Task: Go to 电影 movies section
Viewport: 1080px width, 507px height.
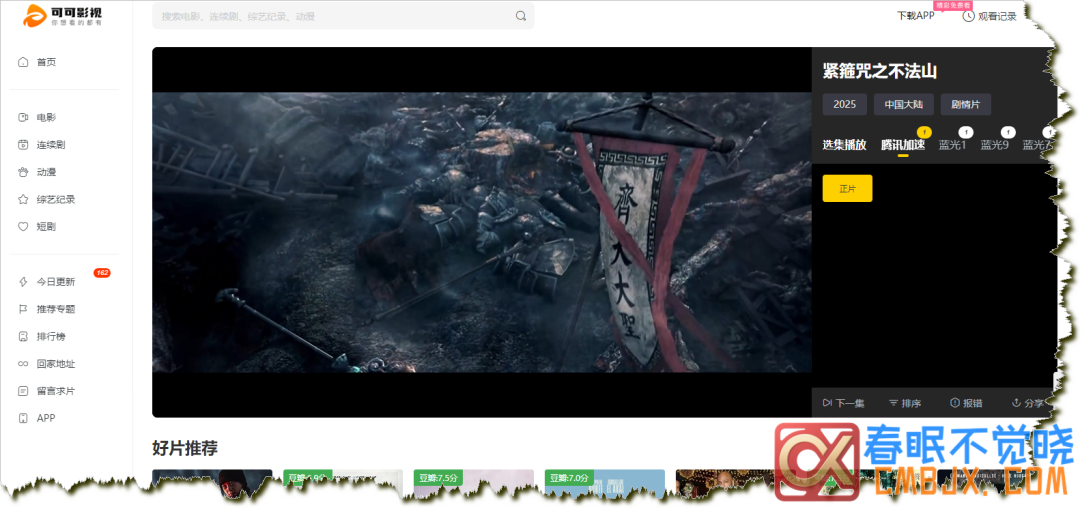Action: (46, 117)
